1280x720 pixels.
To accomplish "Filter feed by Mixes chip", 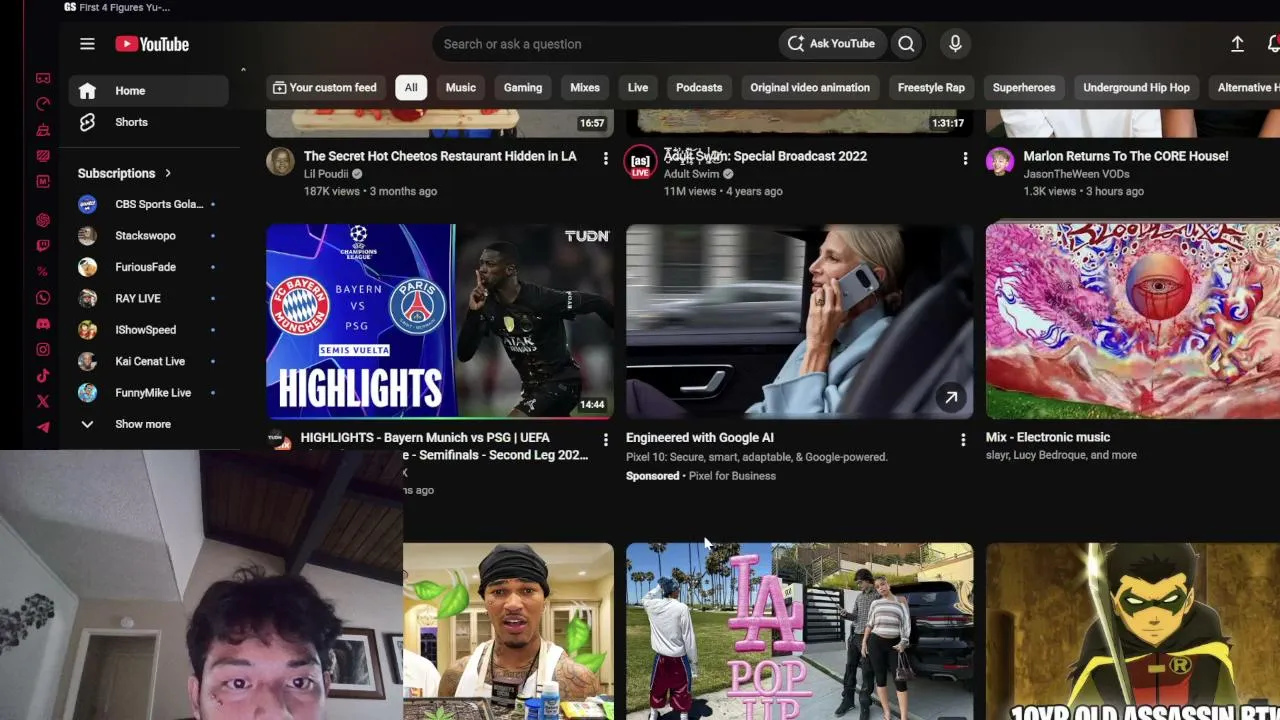I will click(585, 88).
